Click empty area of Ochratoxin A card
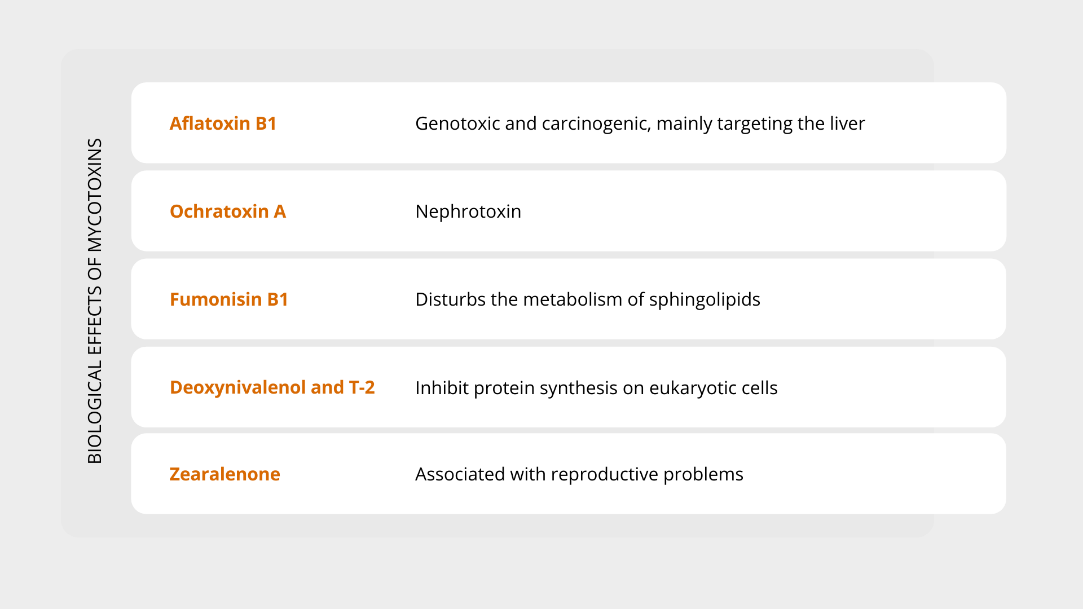This screenshot has width=1083, height=609. coord(760,211)
